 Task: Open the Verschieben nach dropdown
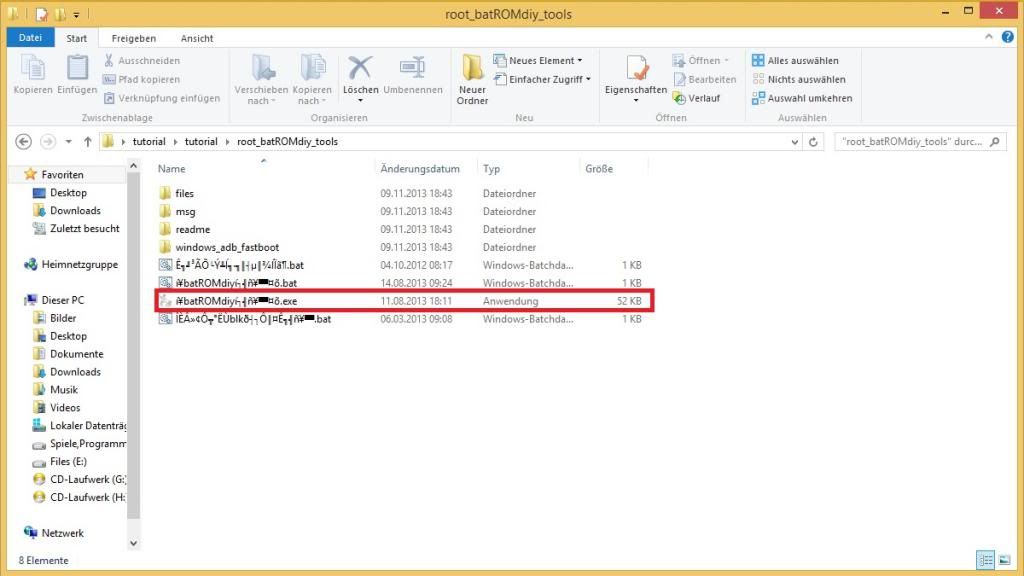tap(261, 80)
